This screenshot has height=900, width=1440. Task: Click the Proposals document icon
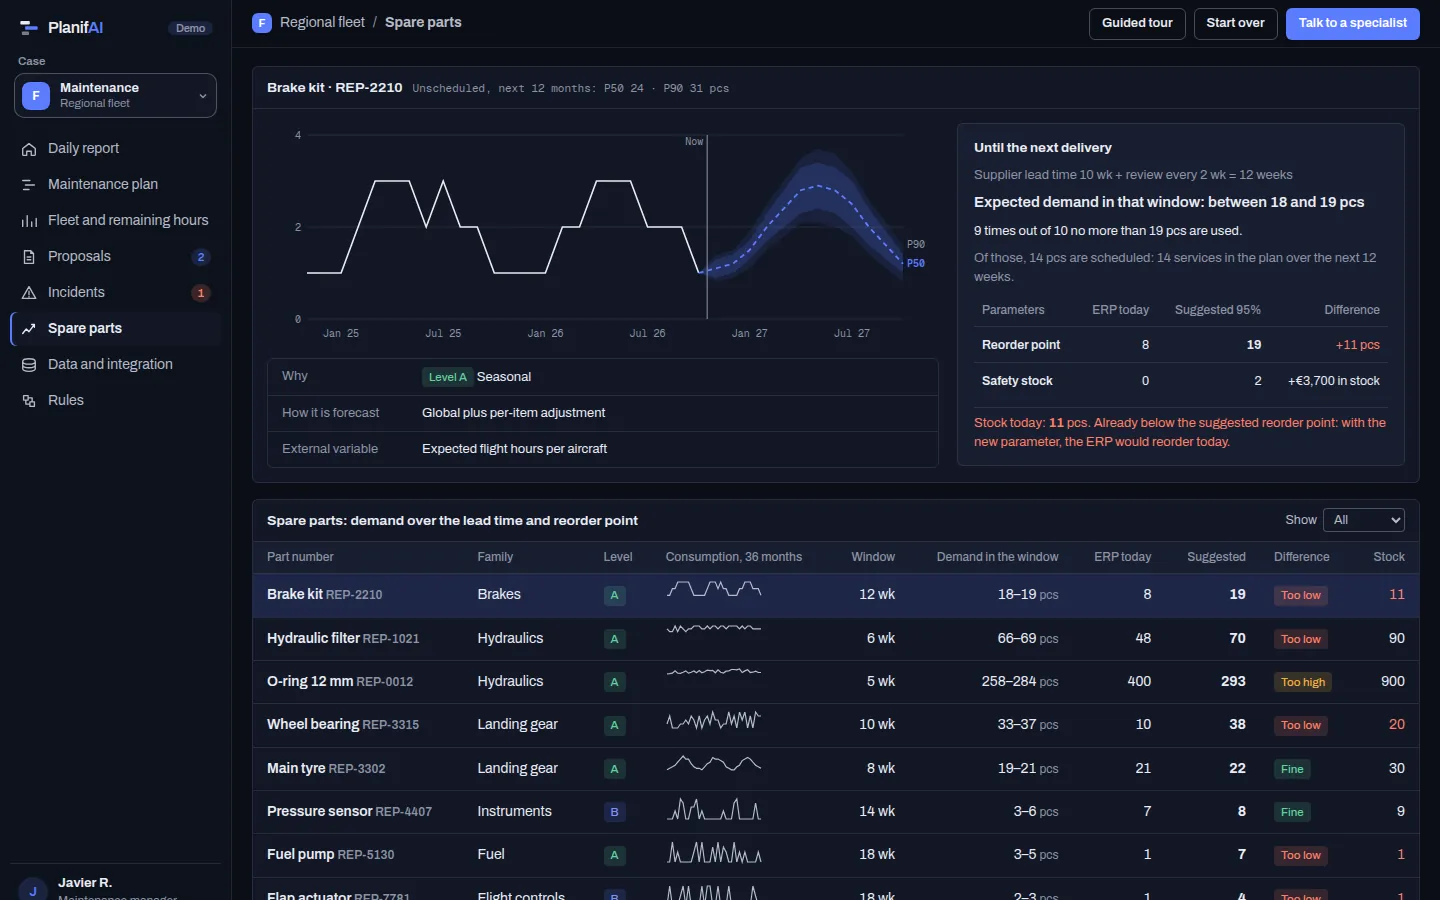coord(29,257)
